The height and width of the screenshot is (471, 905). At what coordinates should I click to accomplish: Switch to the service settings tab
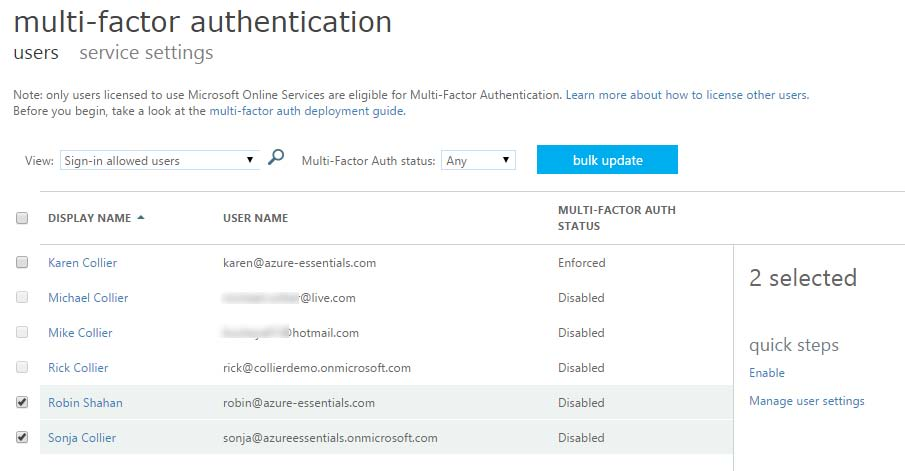click(146, 53)
